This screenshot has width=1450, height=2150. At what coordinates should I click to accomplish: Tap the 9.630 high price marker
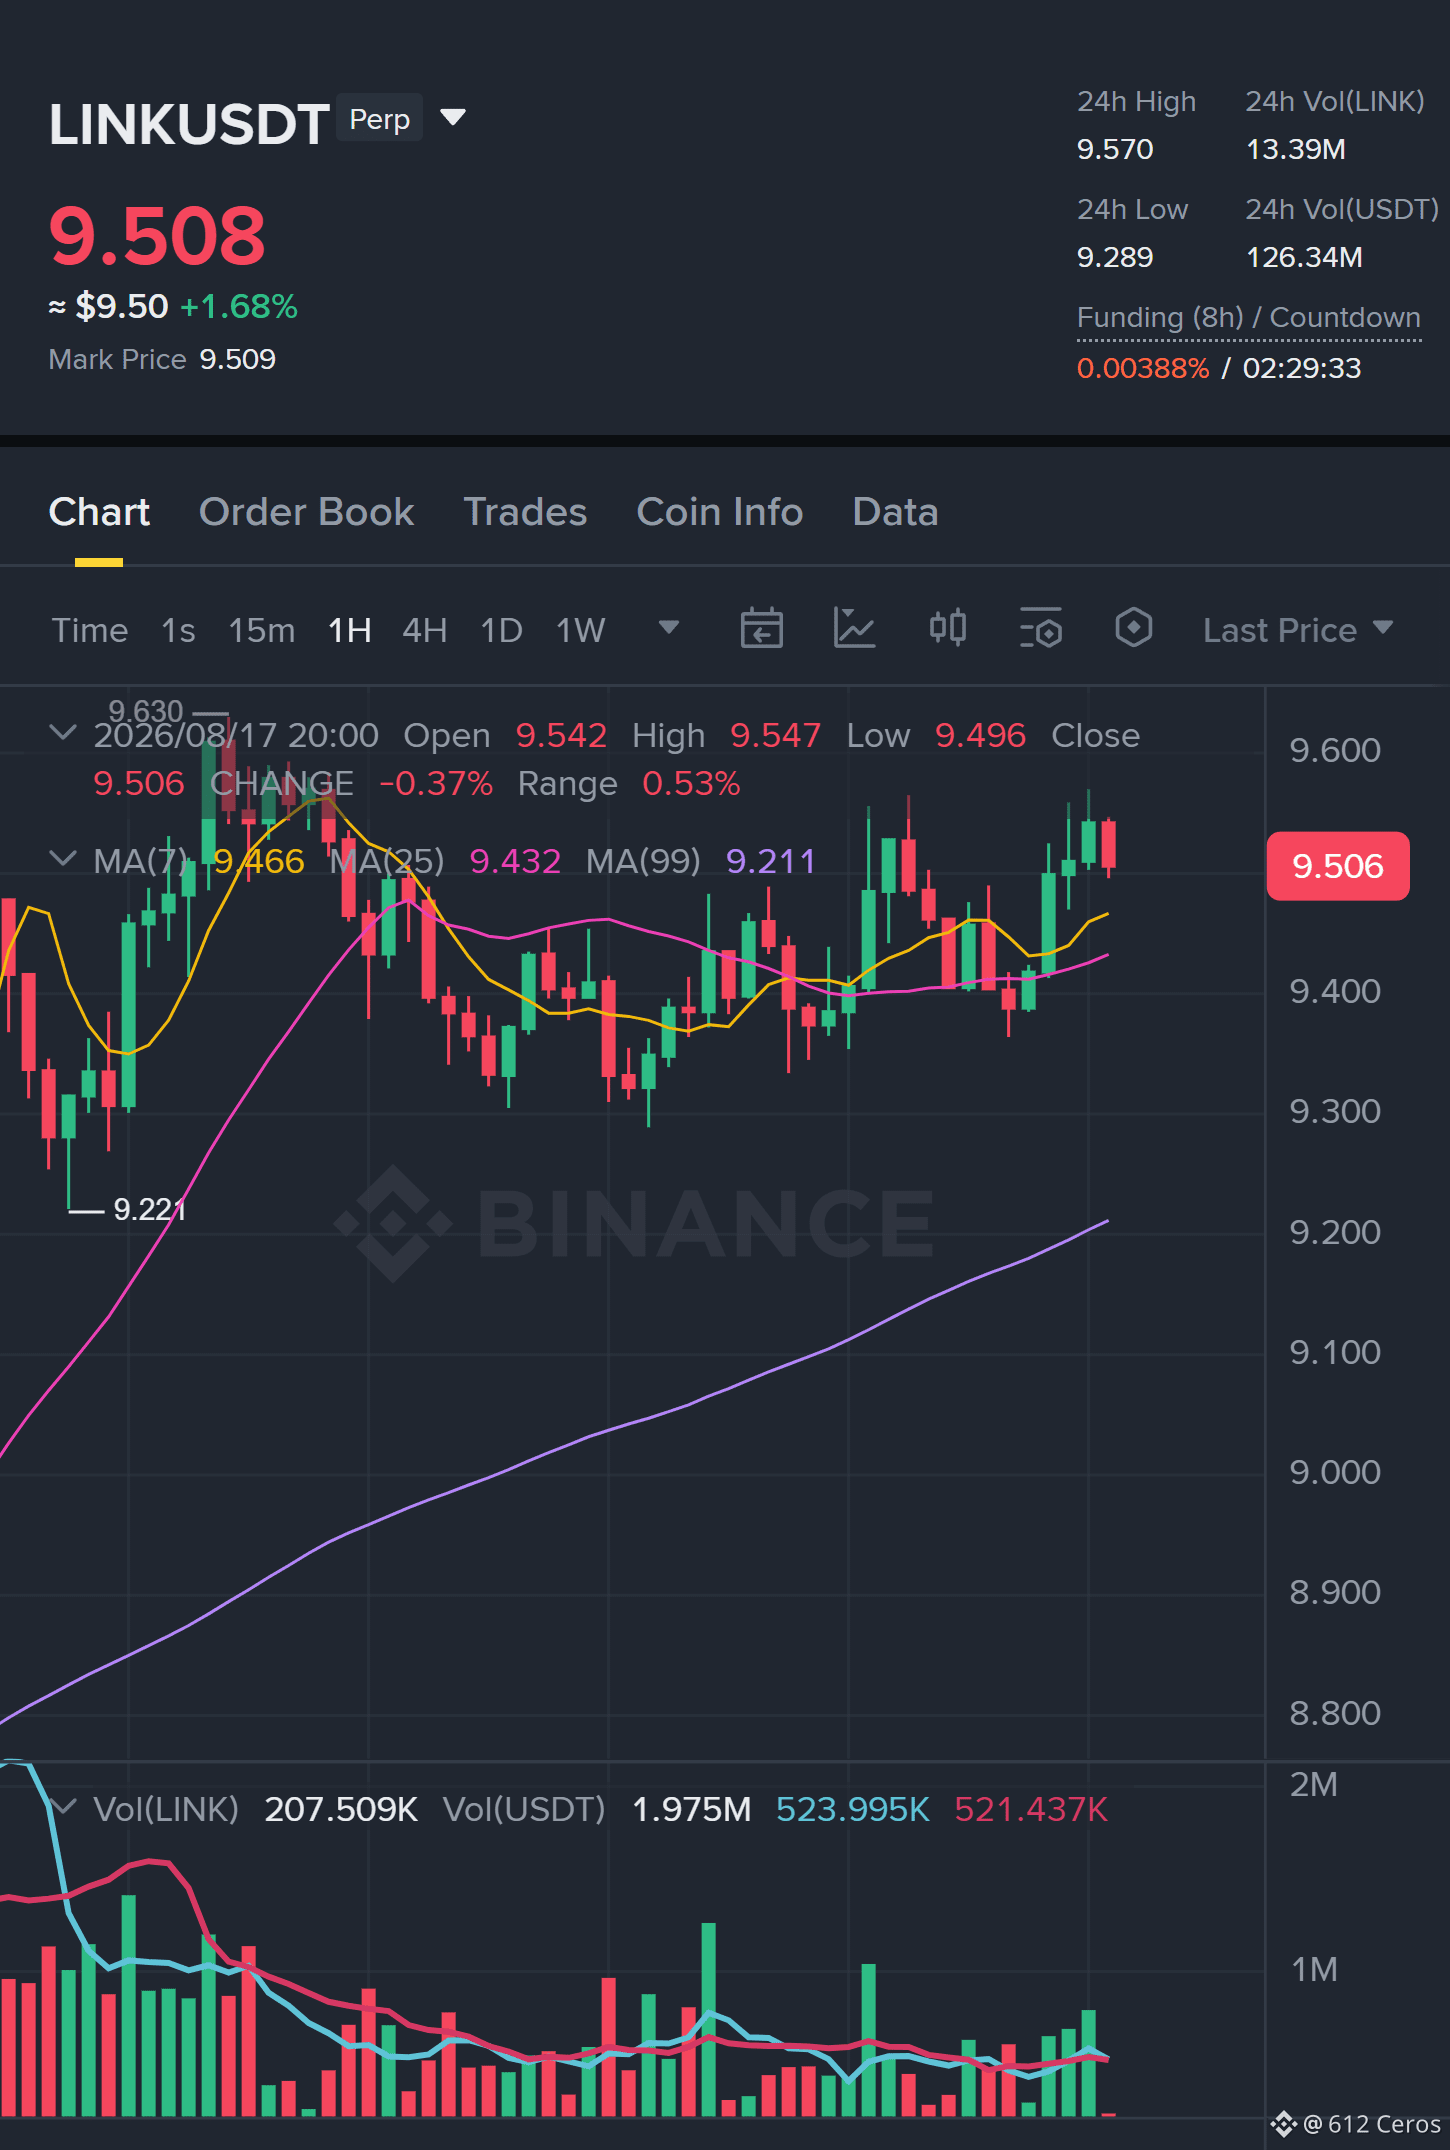[x=146, y=711]
